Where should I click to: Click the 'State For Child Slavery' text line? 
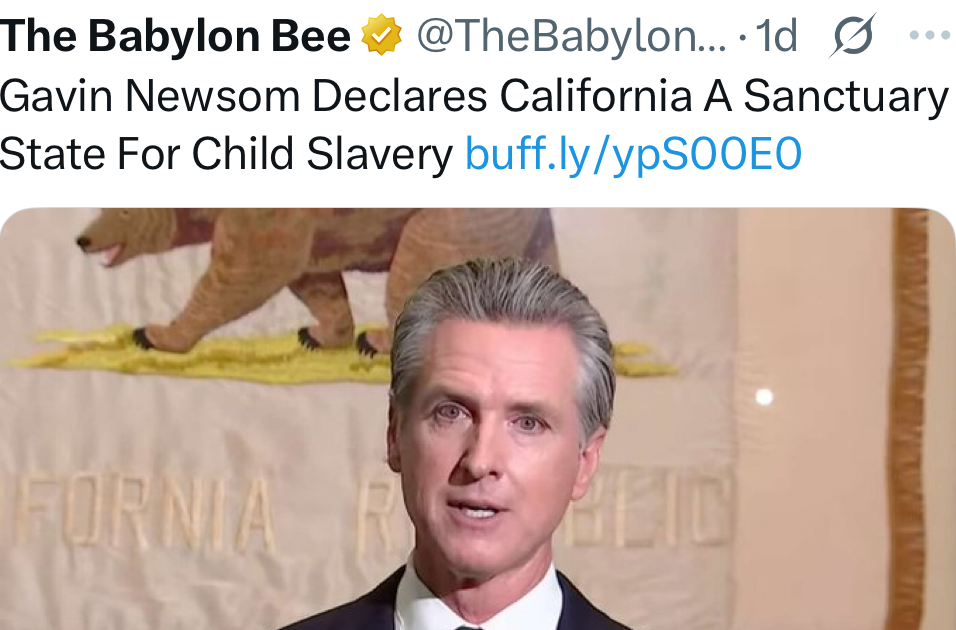point(226,153)
